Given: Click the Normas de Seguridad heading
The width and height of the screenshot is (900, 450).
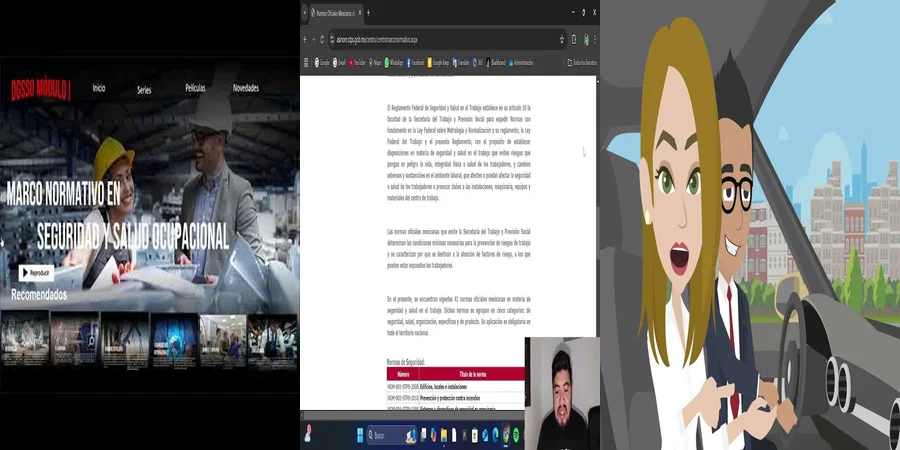Looking at the screenshot, I should (406, 362).
